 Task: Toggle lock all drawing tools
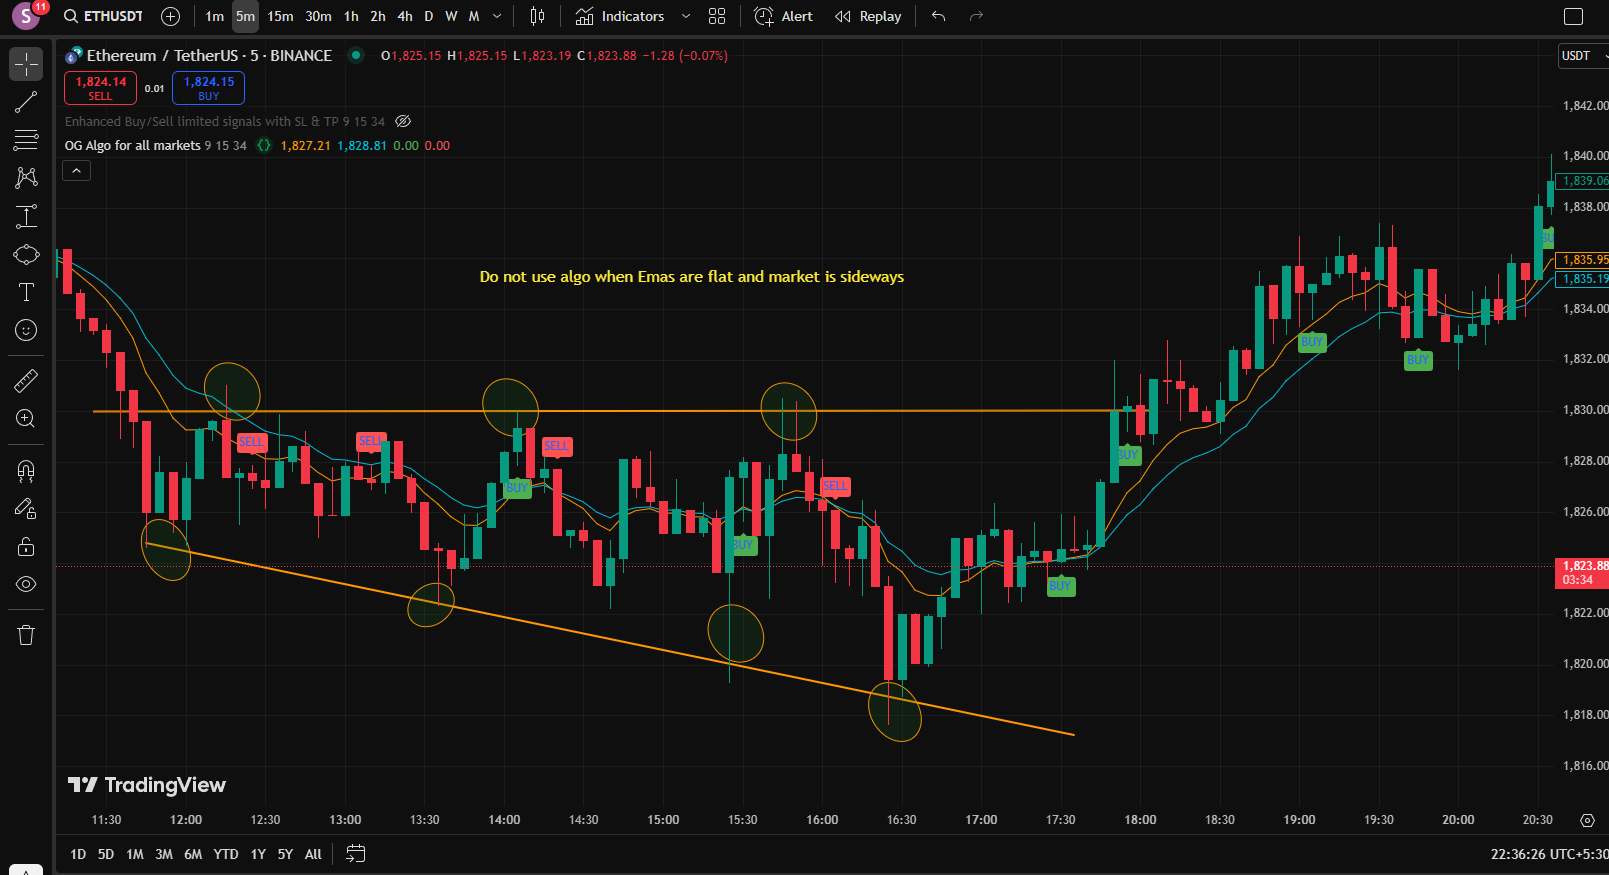26,546
